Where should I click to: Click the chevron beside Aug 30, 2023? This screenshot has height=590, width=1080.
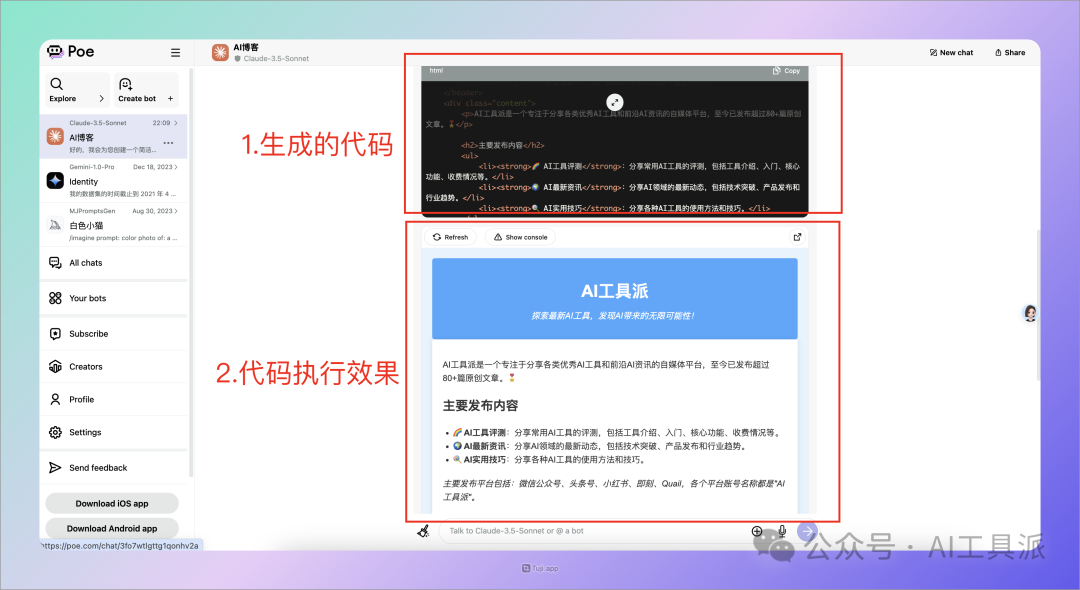176,211
